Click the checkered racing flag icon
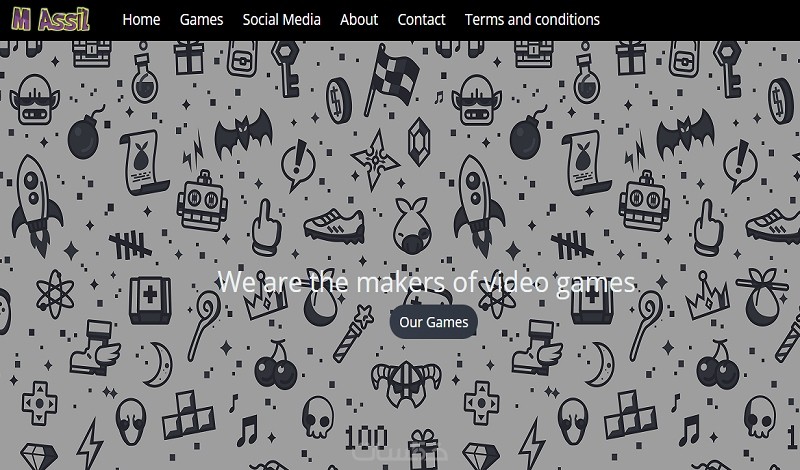Screen dimensions: 800x470 click(x=392, y=79)
